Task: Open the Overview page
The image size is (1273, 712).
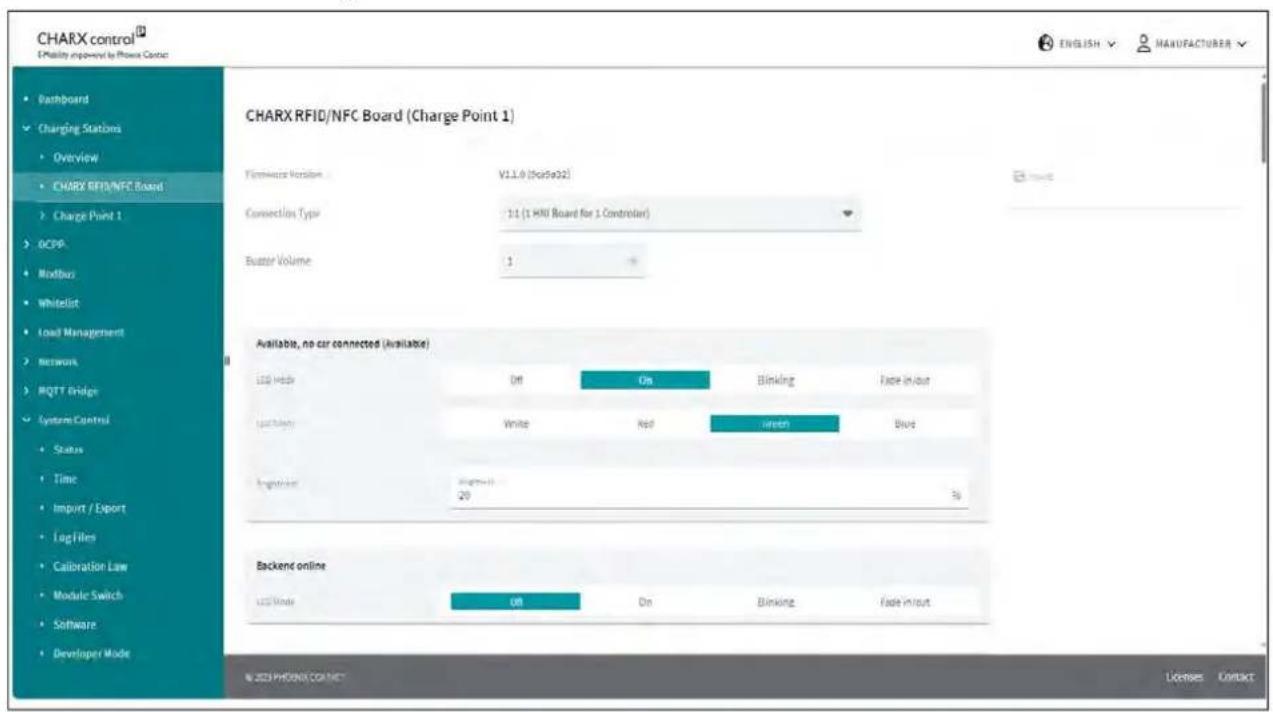Action: 75,158
